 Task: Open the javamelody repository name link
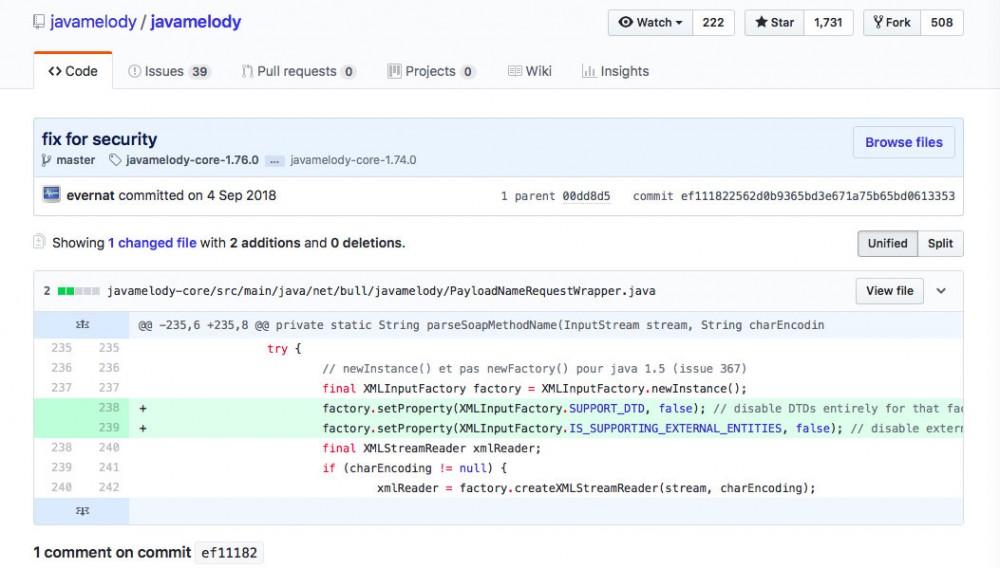196,22
